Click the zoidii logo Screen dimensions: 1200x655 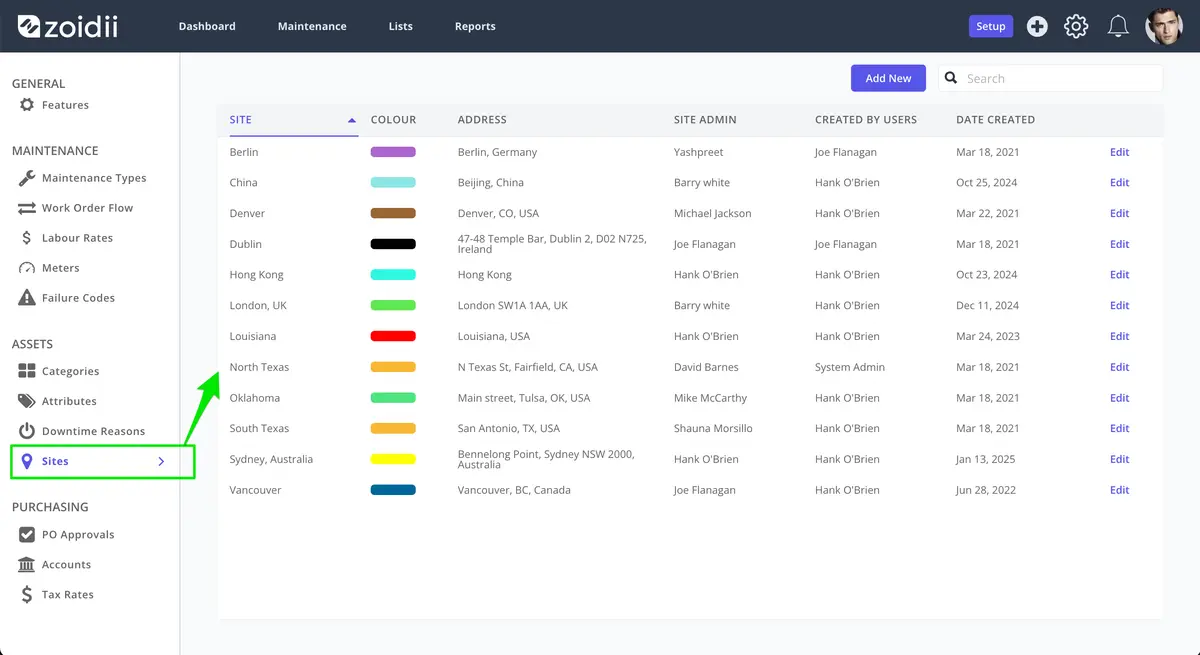(67, 26)
